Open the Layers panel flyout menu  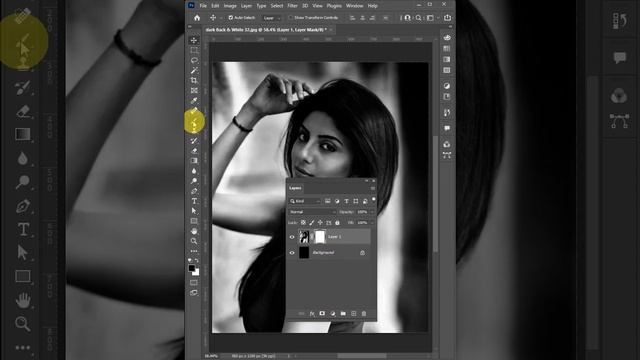click(x=372, y=188)
